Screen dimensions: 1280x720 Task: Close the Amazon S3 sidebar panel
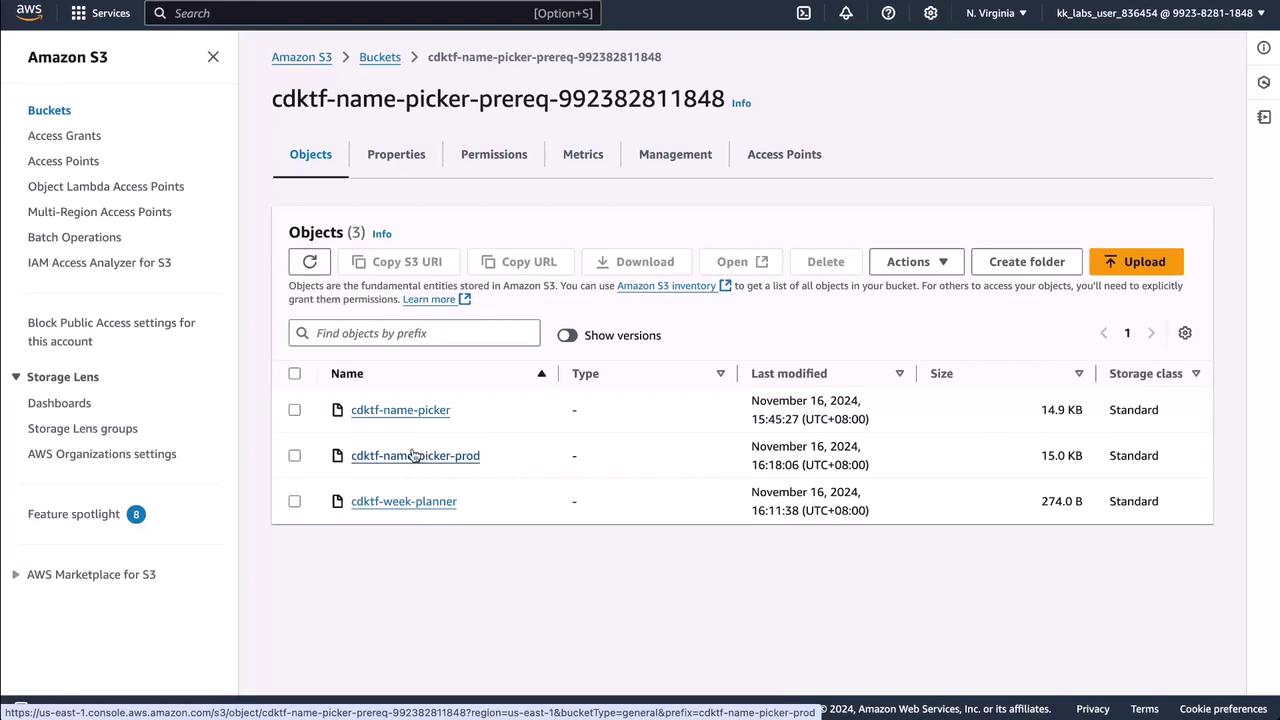[213, 57]
